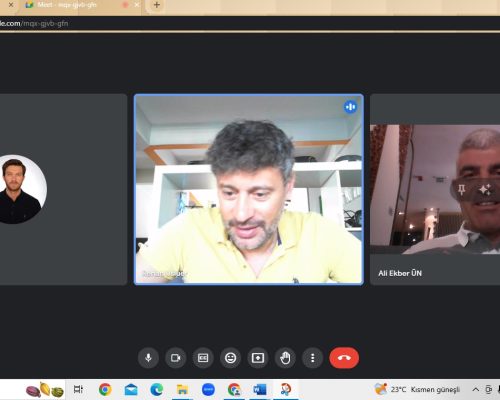This screenshot has width=500, height=400.
Task: Click the recording red dot on Meet tab
Action: [x=126, y=5]
